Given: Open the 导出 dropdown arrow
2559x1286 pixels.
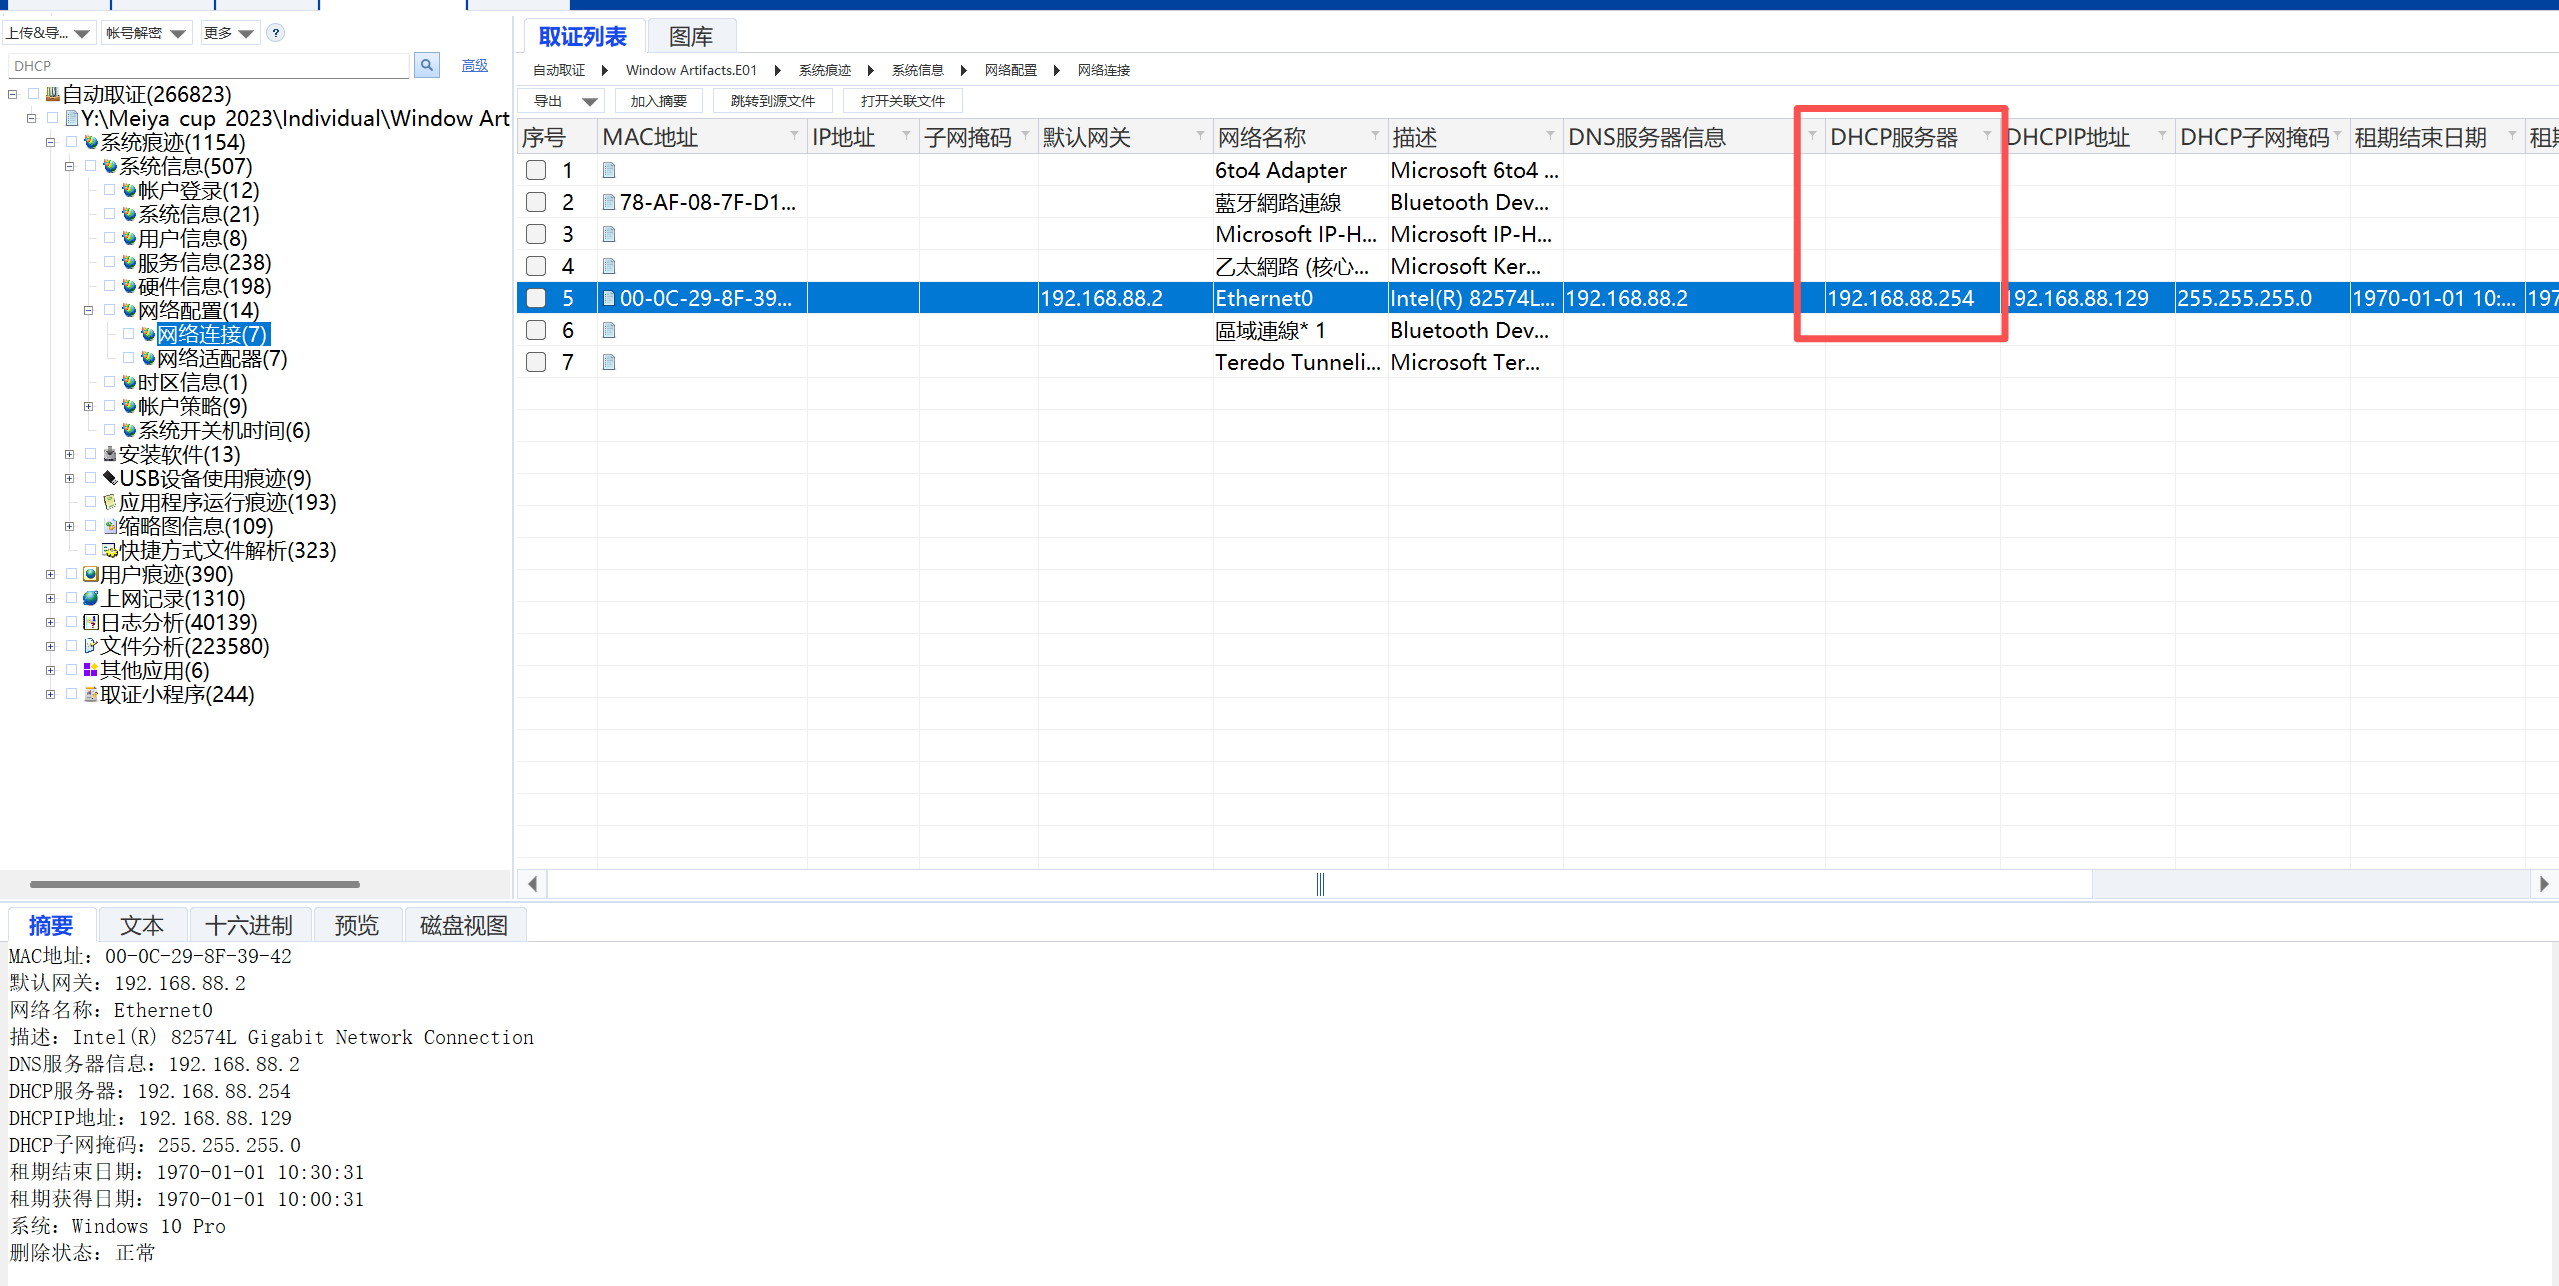Looking at the screenshot, I should tap(589, 101).
